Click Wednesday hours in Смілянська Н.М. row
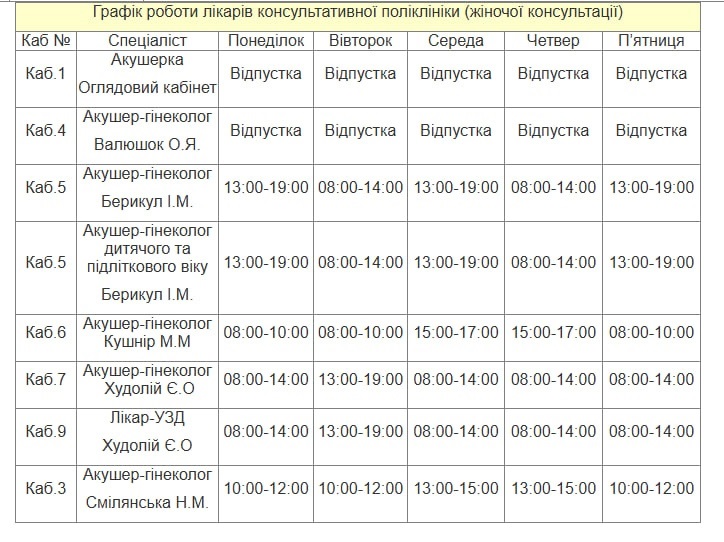724x542 pixels. coord(455,488)
